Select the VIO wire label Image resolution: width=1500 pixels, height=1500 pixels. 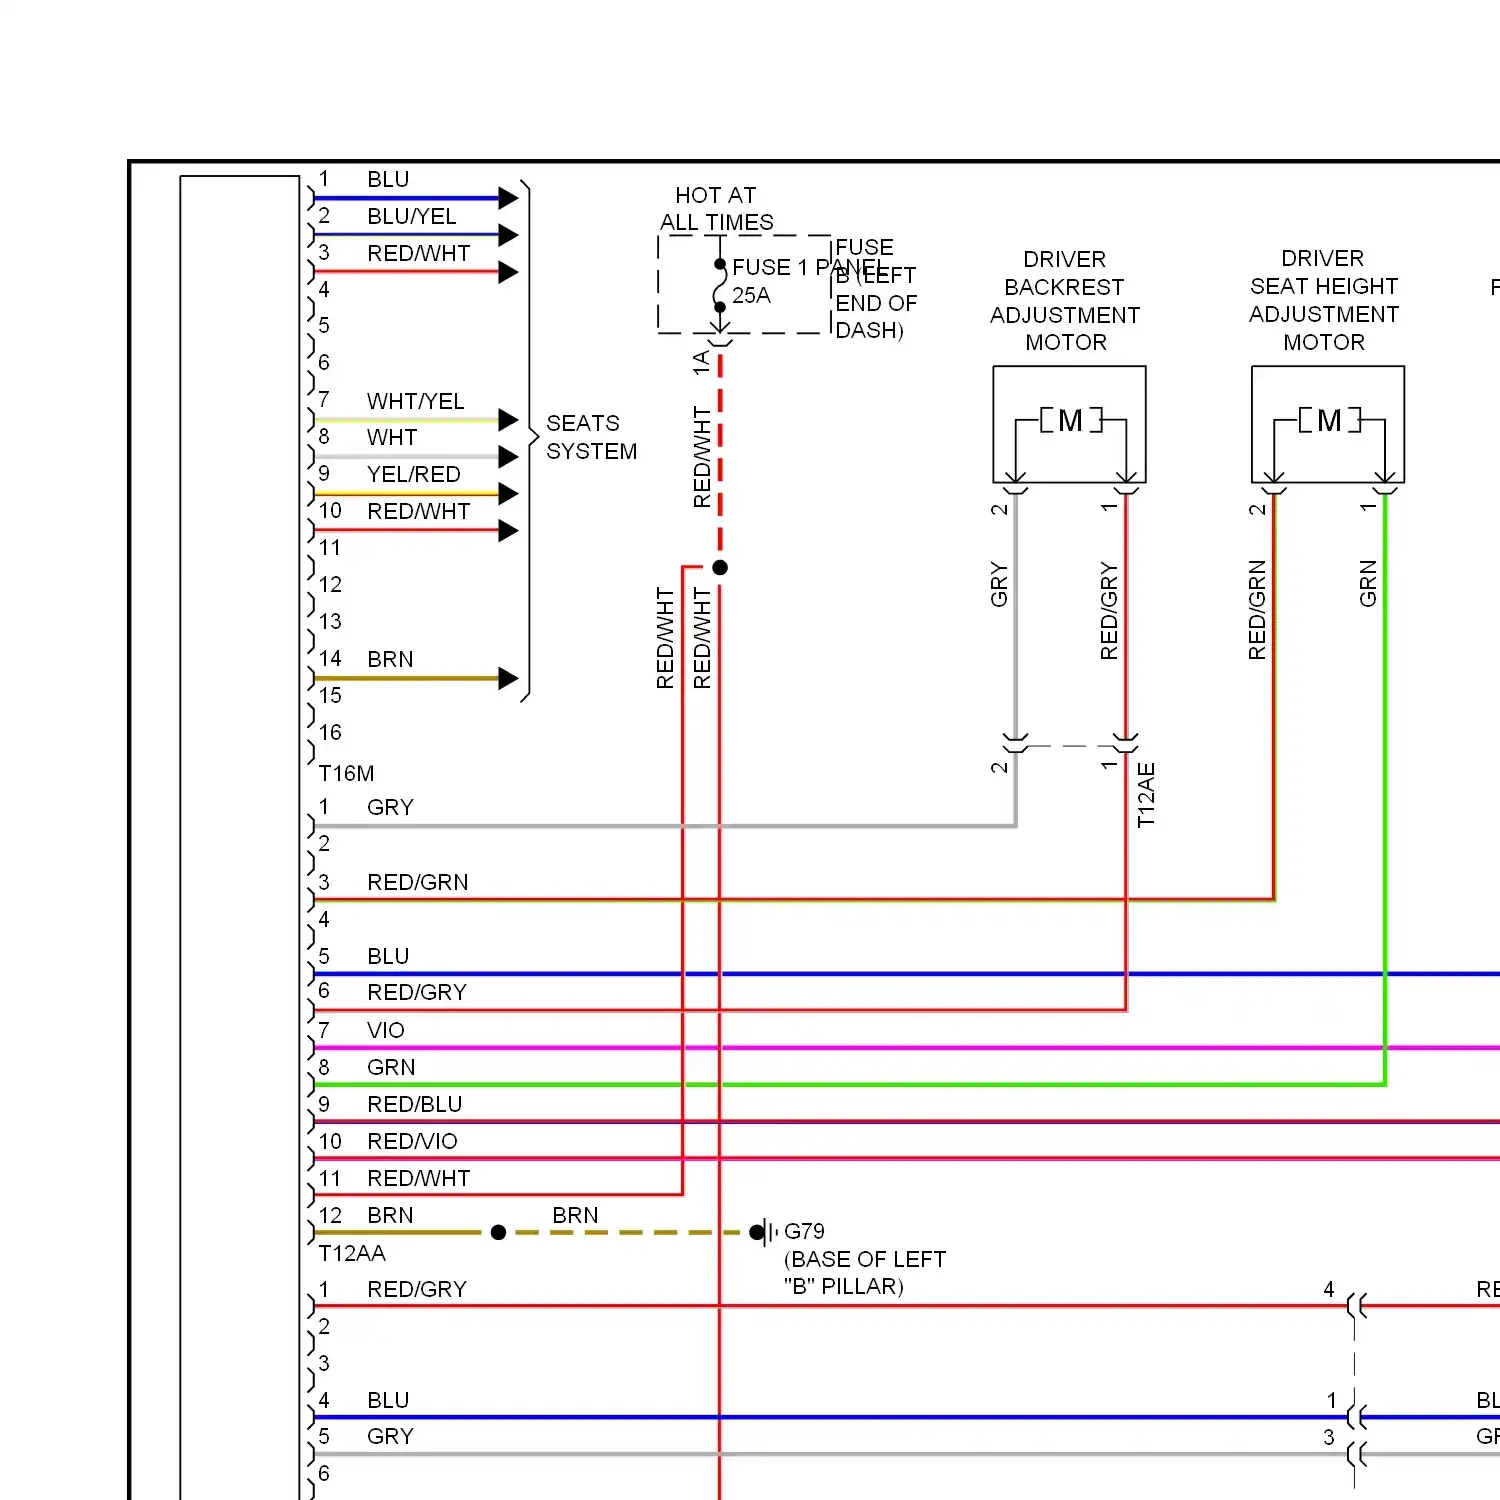pyautogui.click(x=385, y=1031)
